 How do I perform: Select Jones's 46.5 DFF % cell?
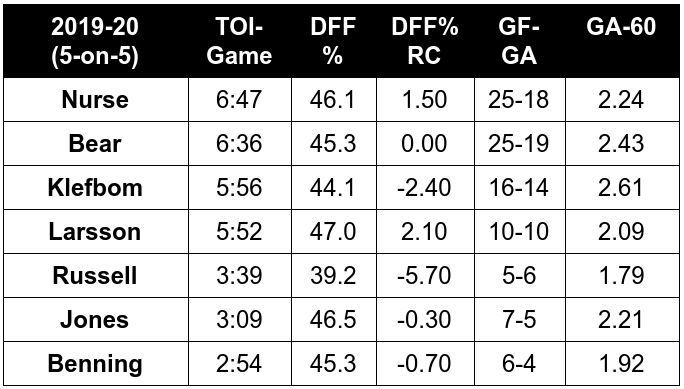tap(333, 320)
